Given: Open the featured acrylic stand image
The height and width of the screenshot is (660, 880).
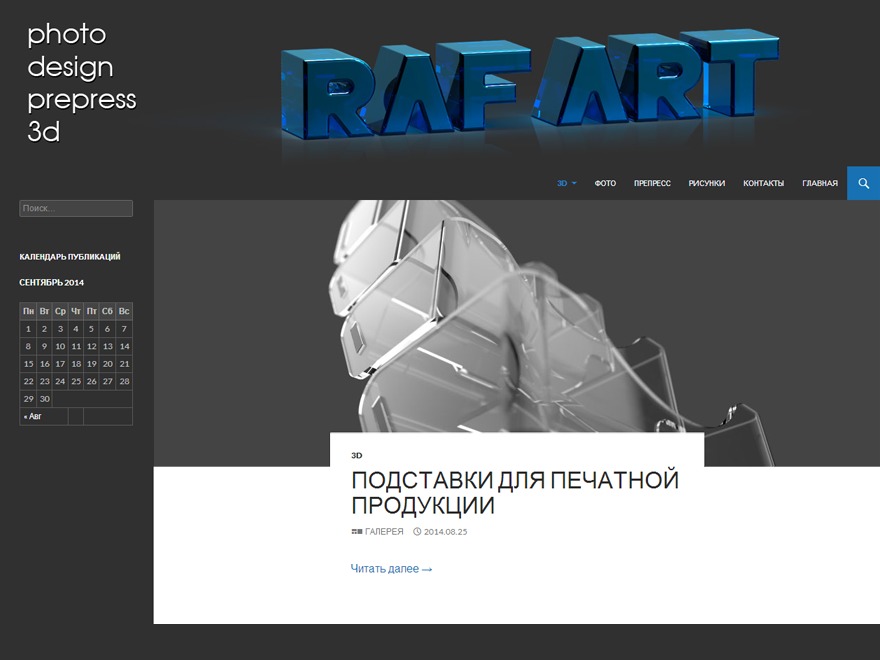Looking at the screenshot, I should point(516,333).
